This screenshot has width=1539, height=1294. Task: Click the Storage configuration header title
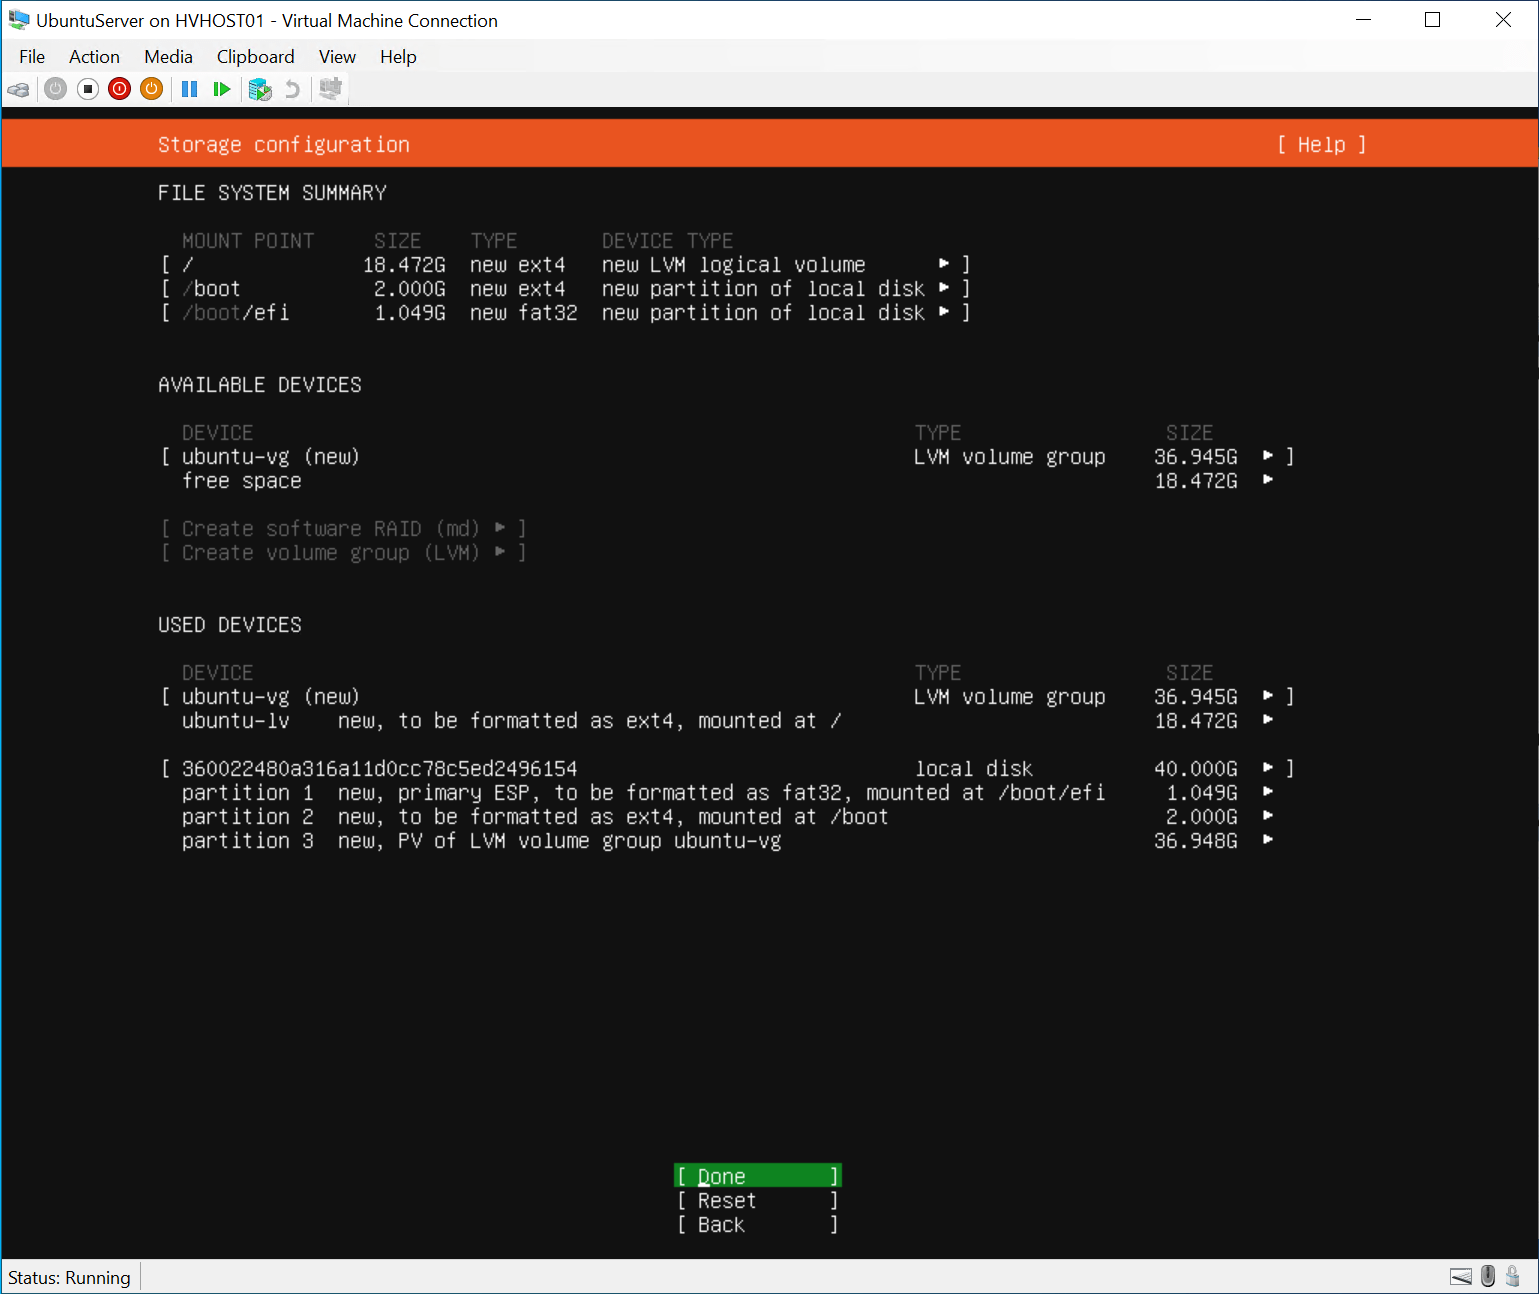(x=284, y=145)
